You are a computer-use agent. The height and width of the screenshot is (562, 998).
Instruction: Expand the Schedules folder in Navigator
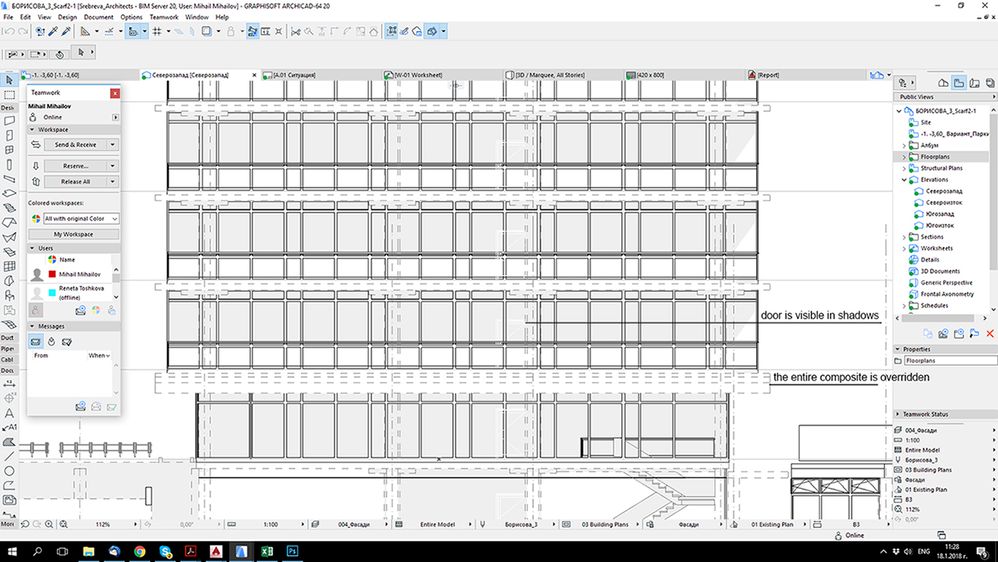[x=904, y=306]
